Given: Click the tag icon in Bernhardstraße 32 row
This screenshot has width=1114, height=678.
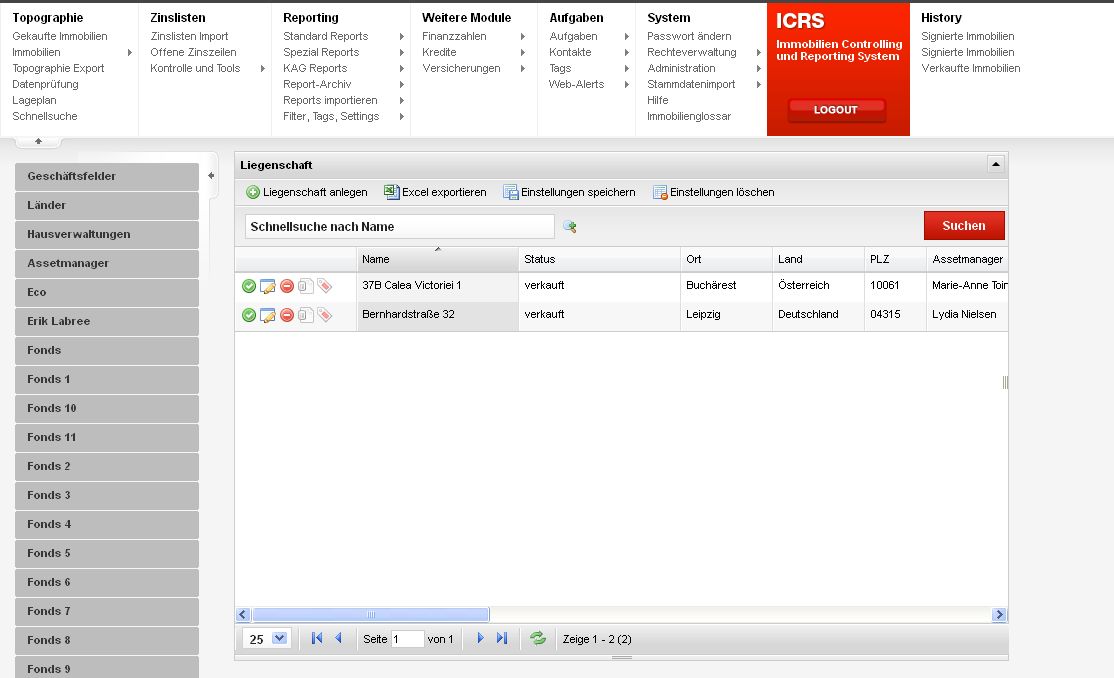Looking at the screenshot, I should point(324,315).
